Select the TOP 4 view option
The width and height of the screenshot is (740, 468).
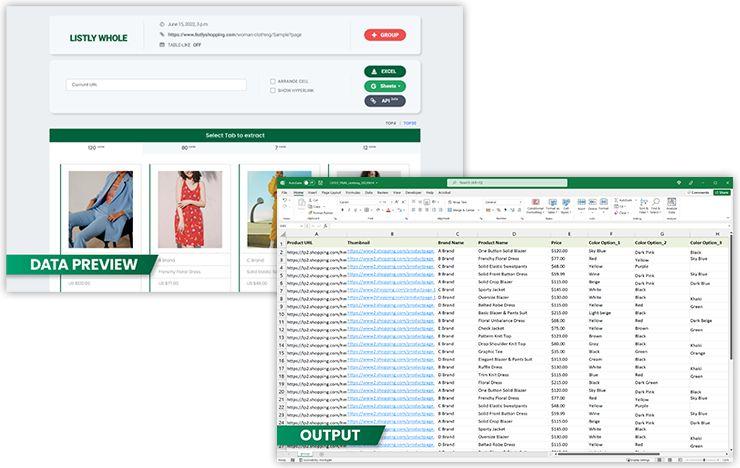click(x=391, y=123)
